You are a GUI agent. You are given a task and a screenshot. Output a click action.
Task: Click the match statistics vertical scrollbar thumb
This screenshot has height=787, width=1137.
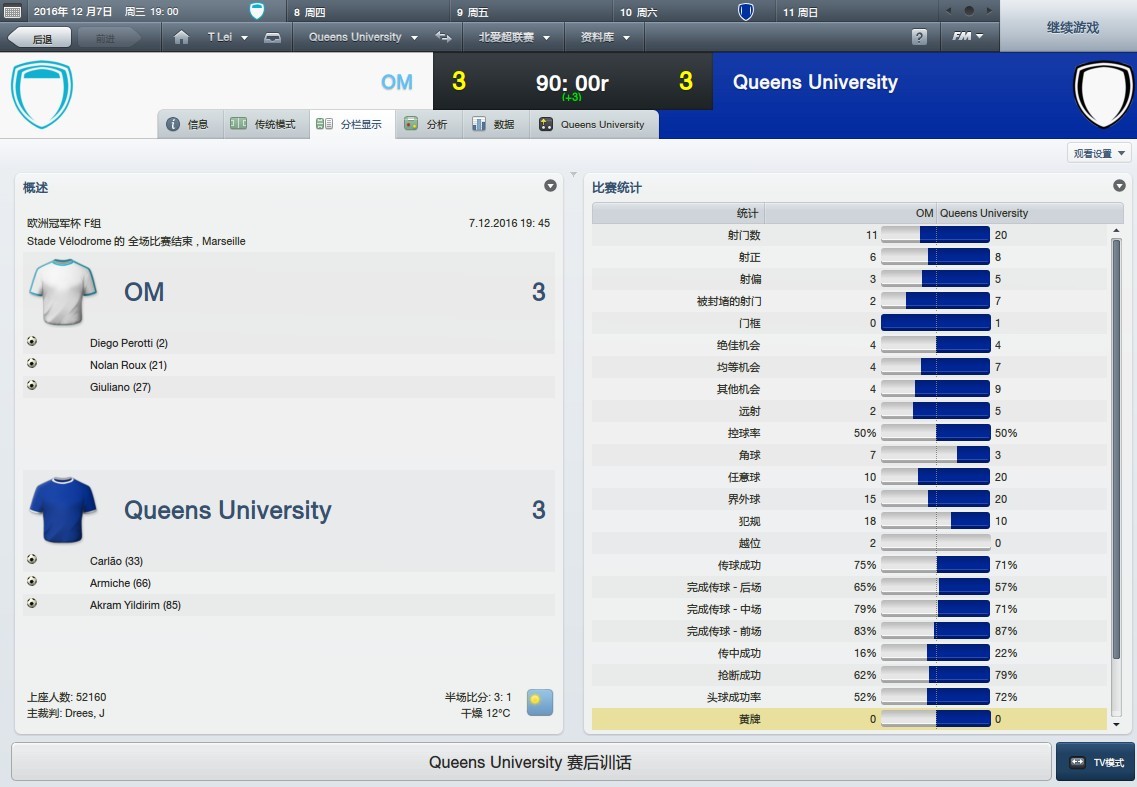coord(1116,450)
